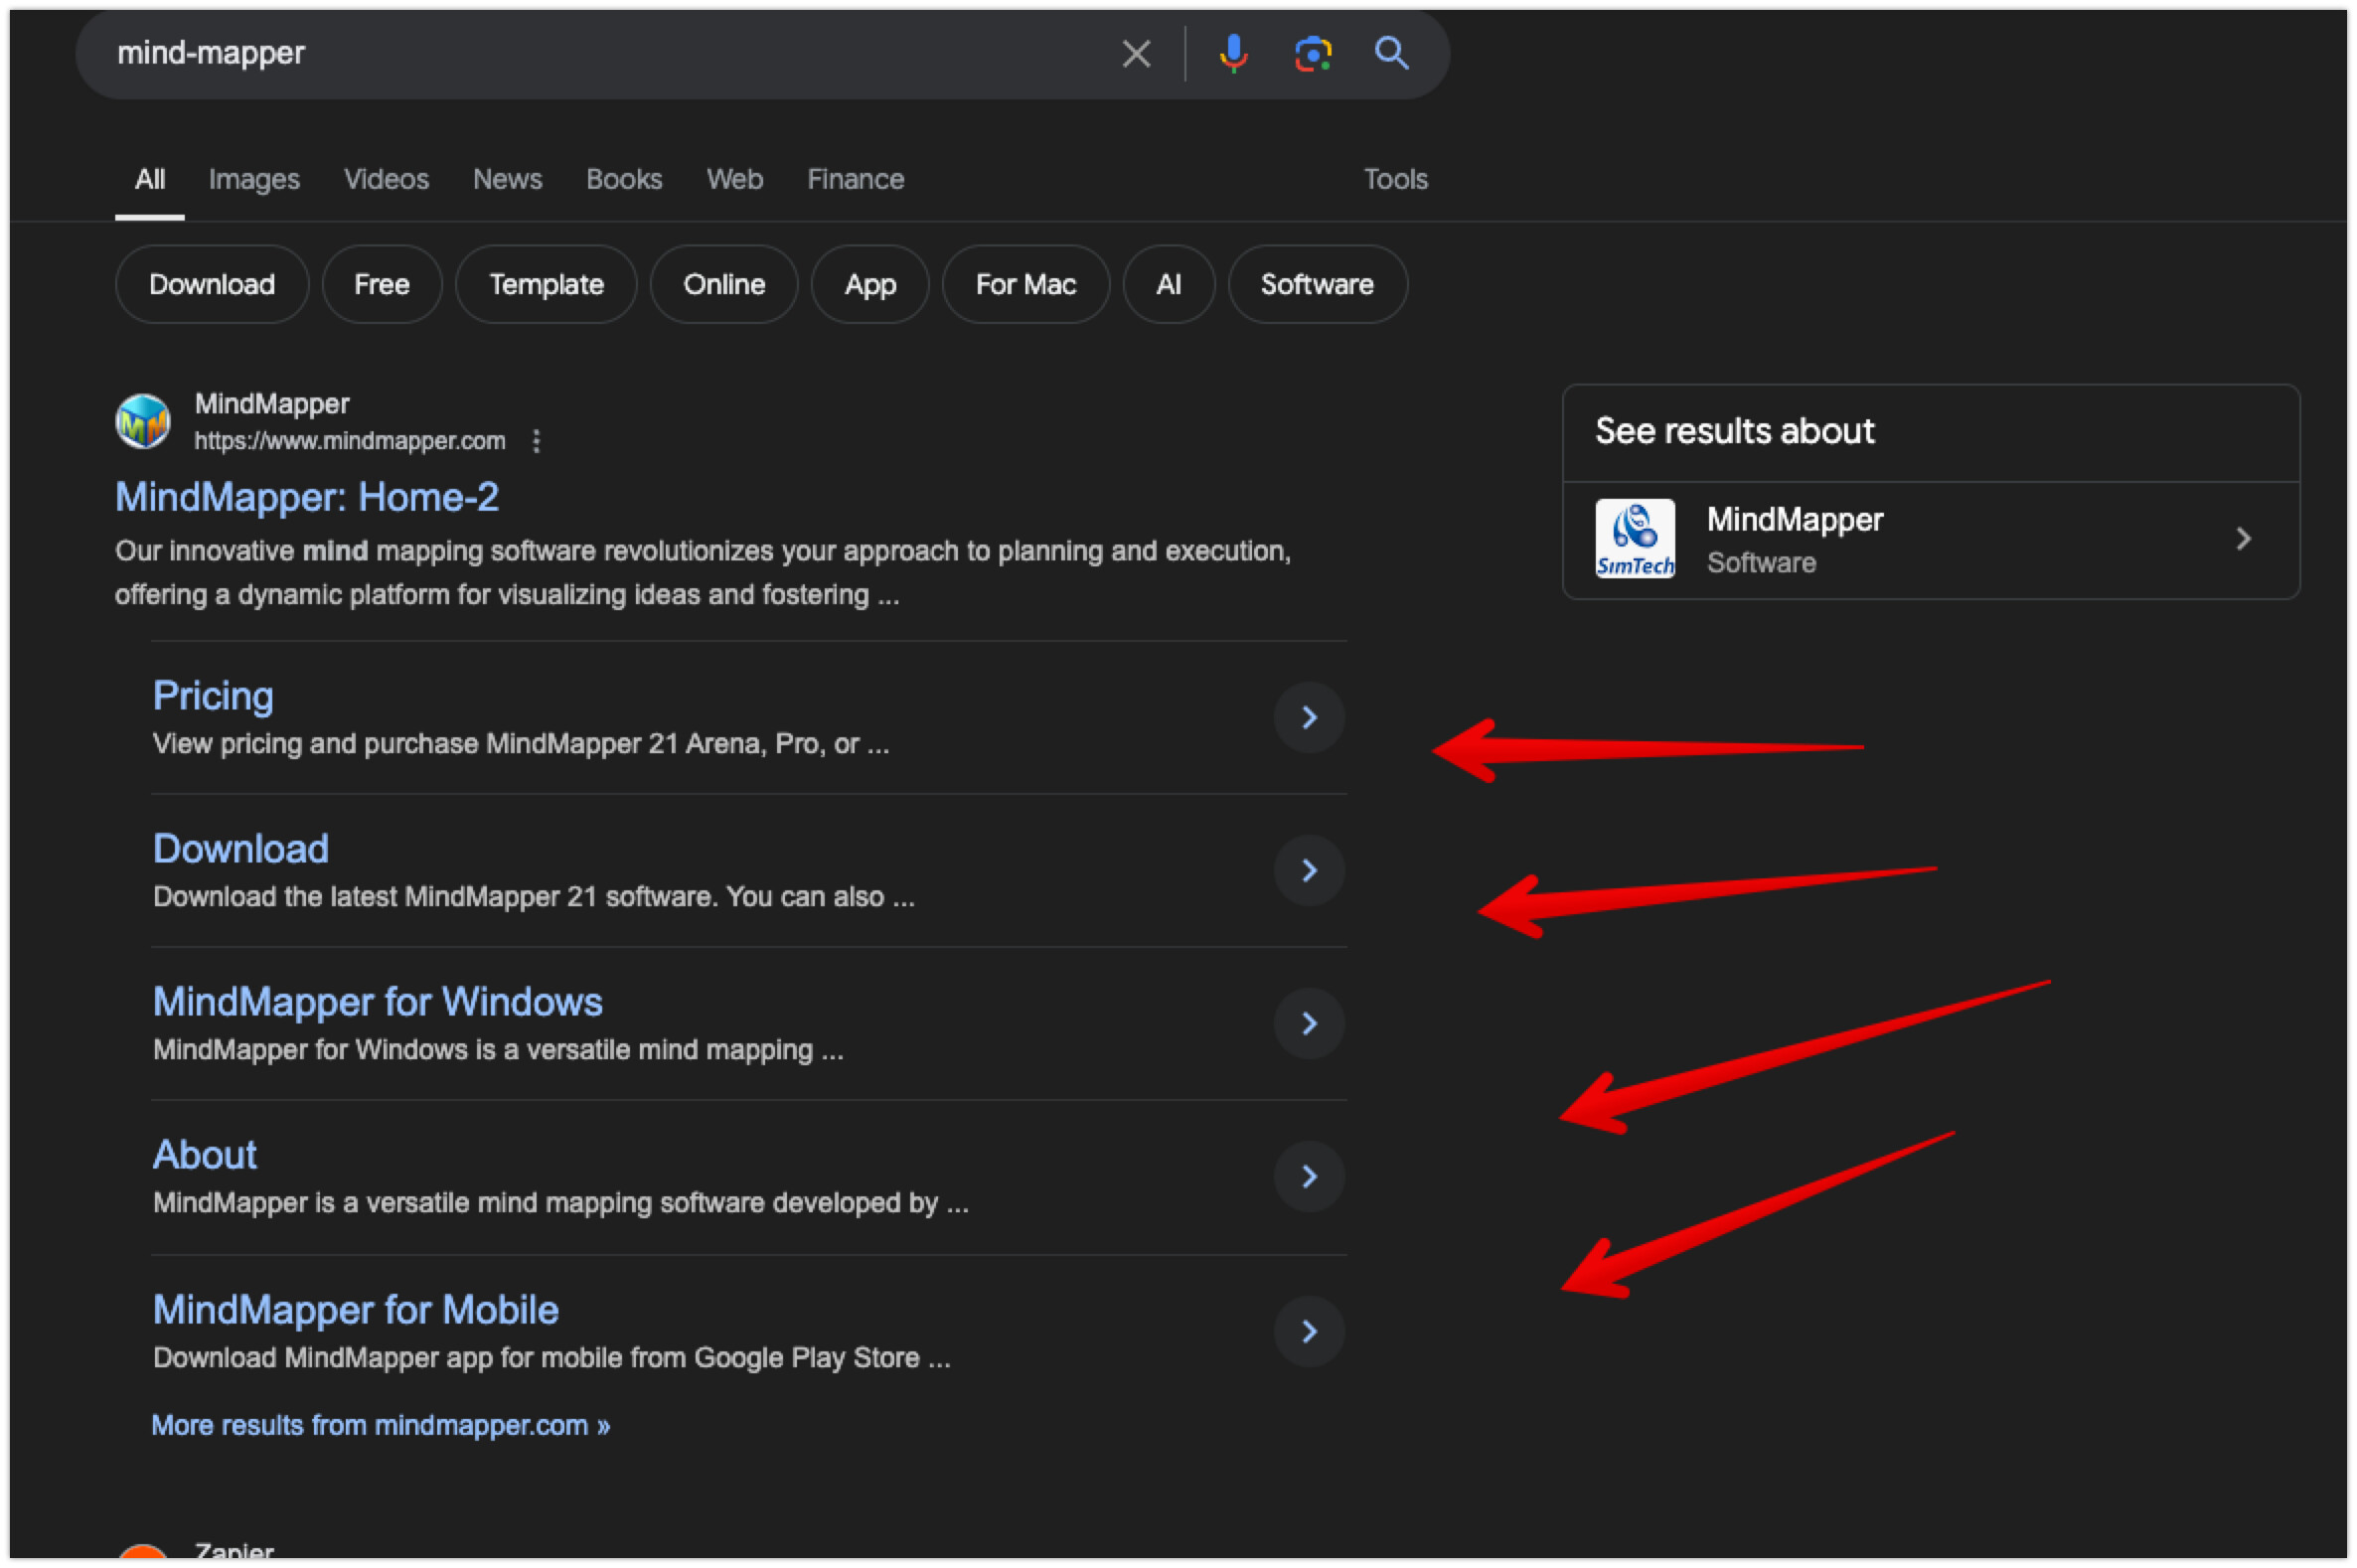Viewport: 2357px width, 1568px height.
Task: Apply the For Mac filter chip
Action: (x=1025, y=285)
